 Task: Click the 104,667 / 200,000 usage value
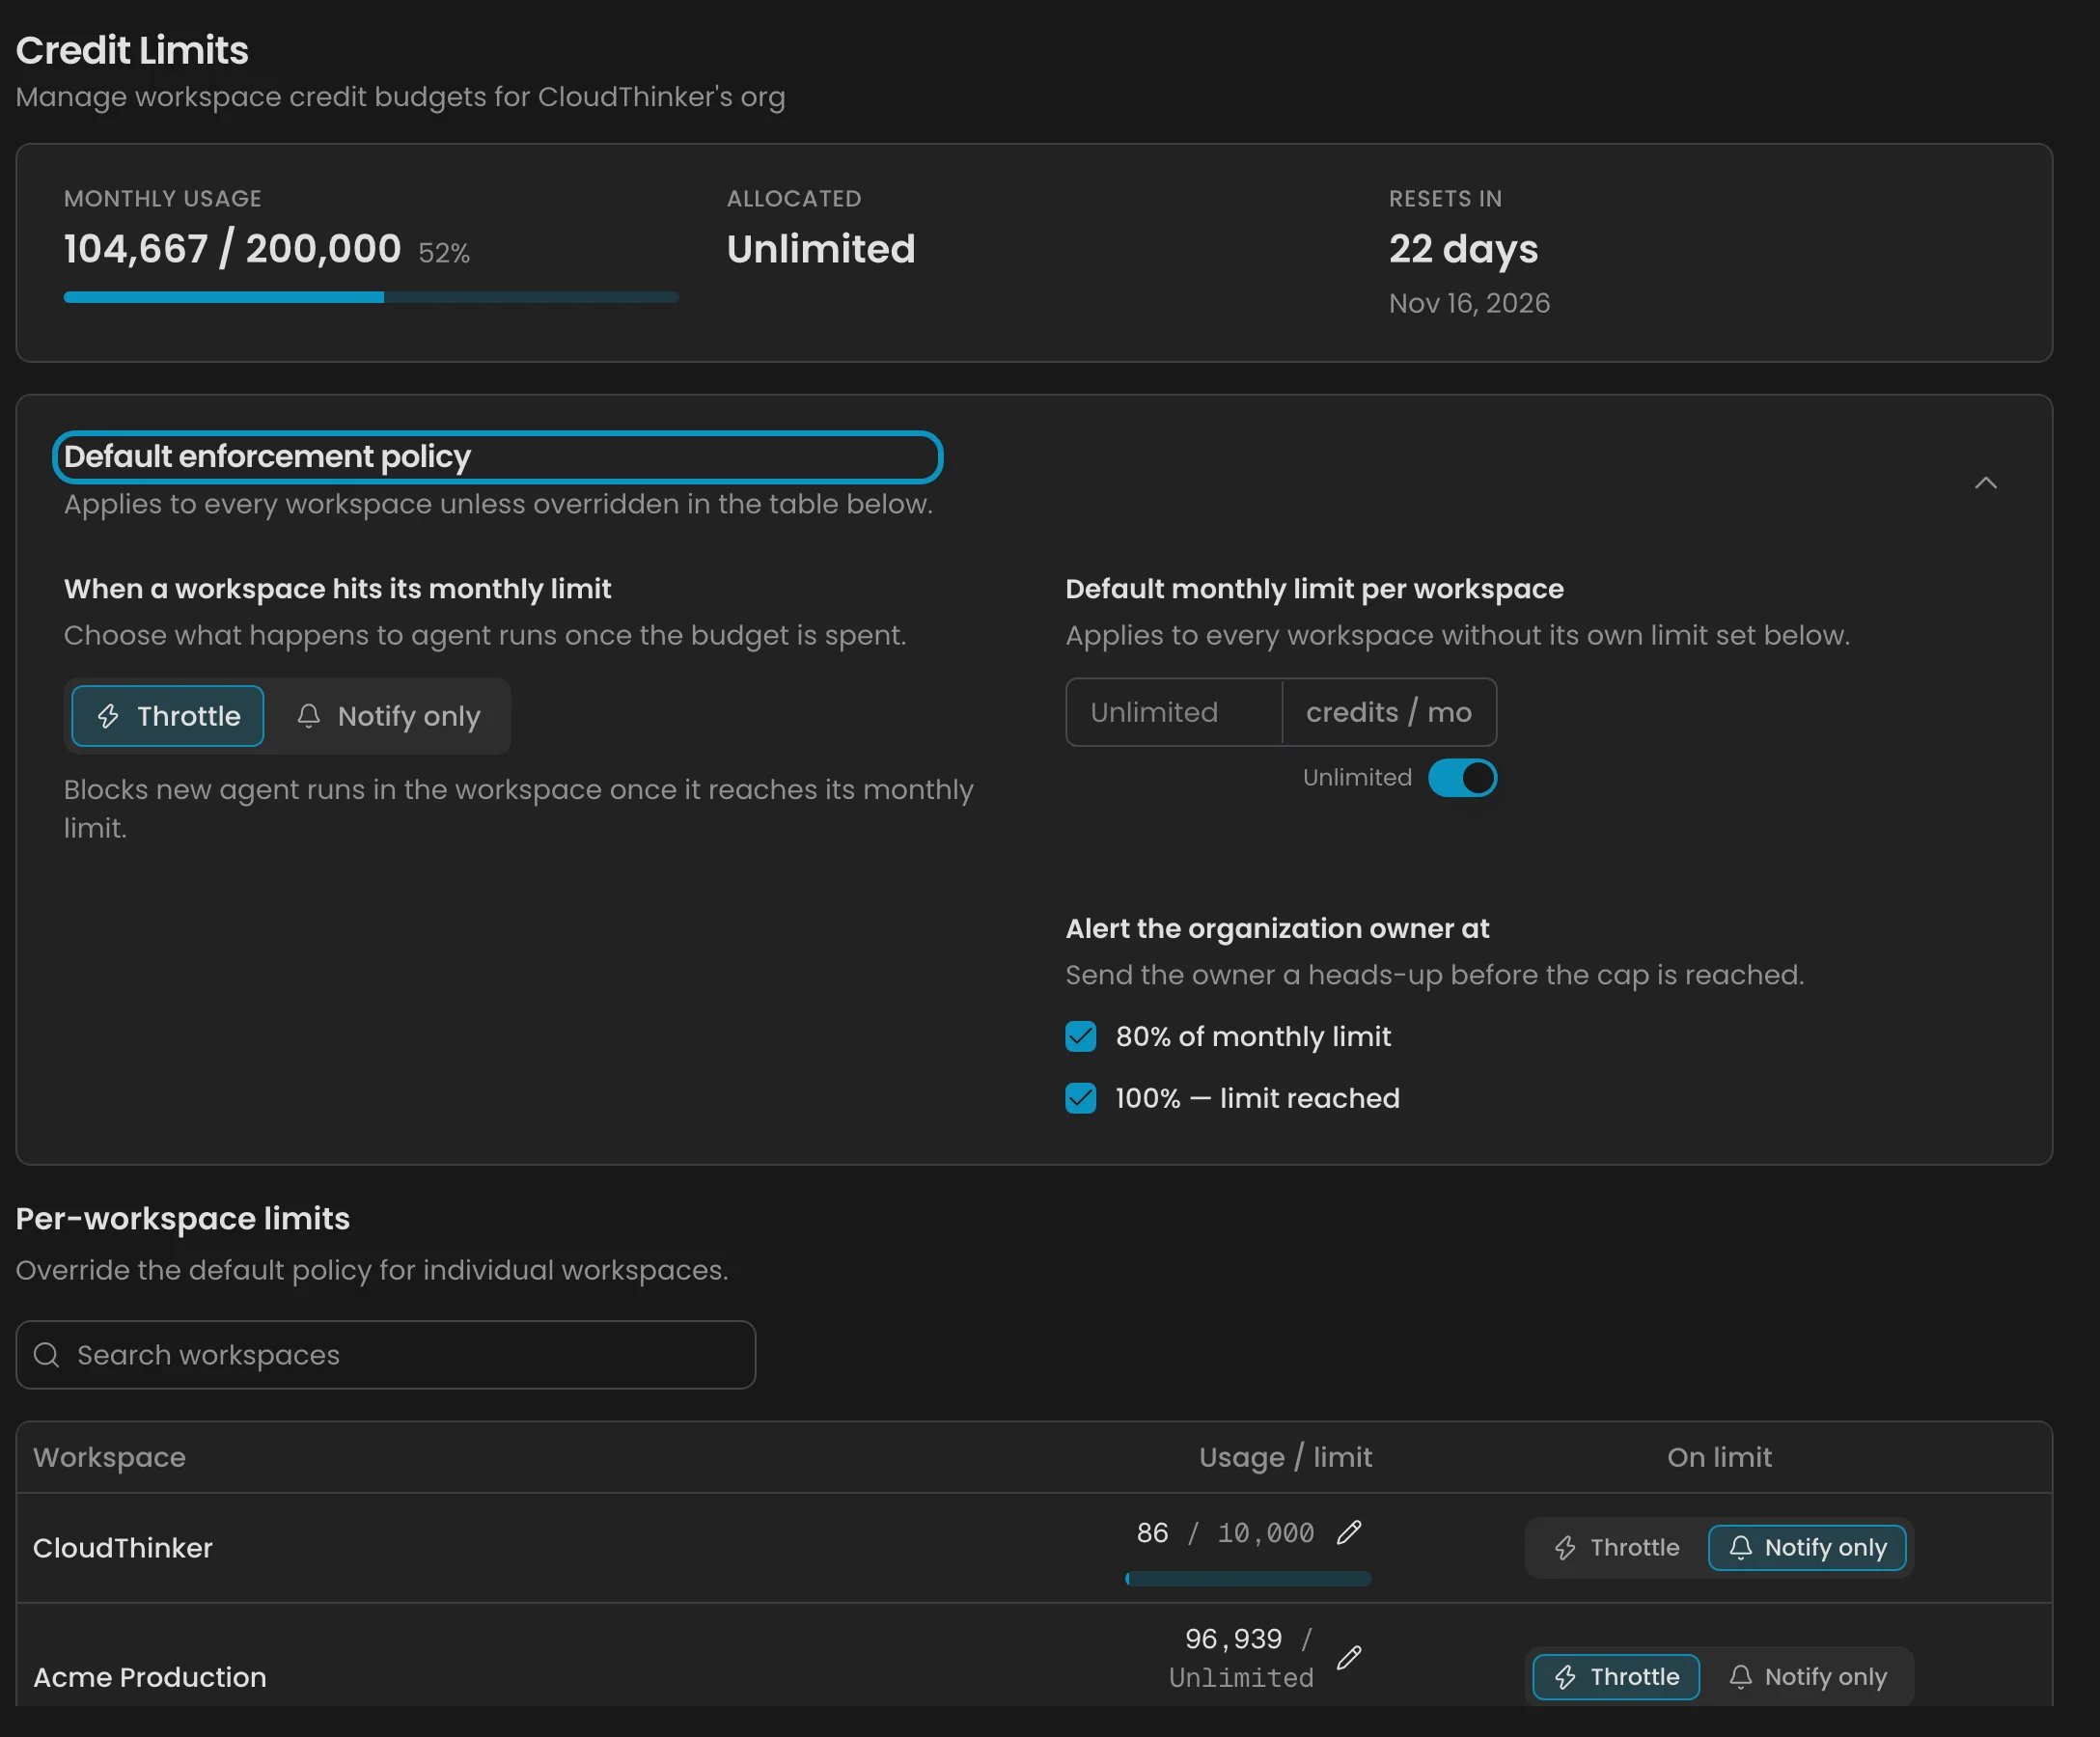pos(232,248)
